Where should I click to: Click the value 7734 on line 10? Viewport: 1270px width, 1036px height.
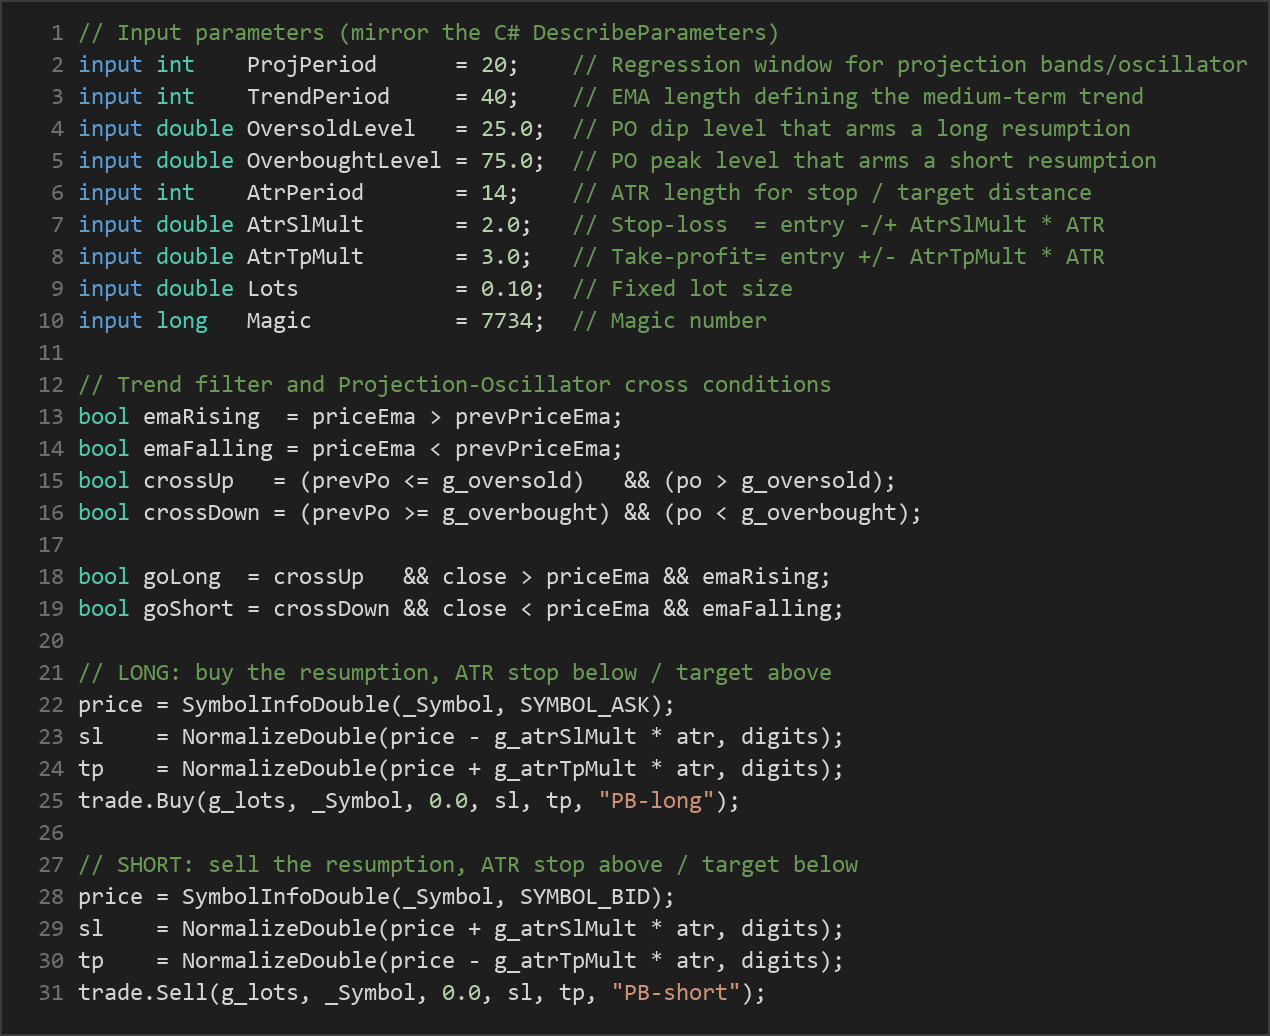pyautogui.click(x=507, y=321)
